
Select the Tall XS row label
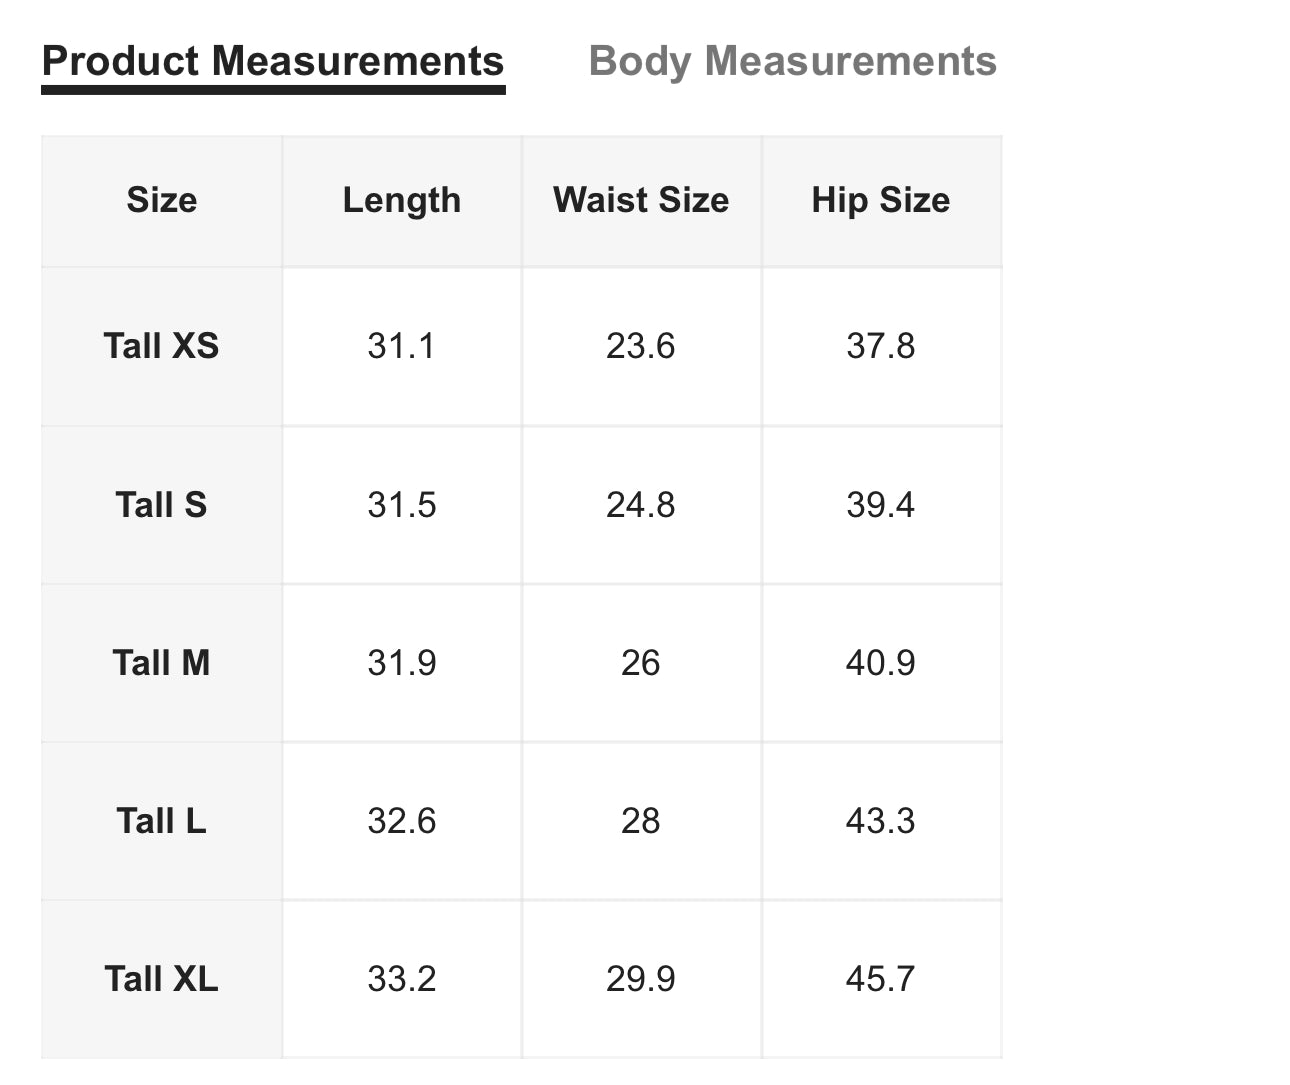click(x=162, y=346)
